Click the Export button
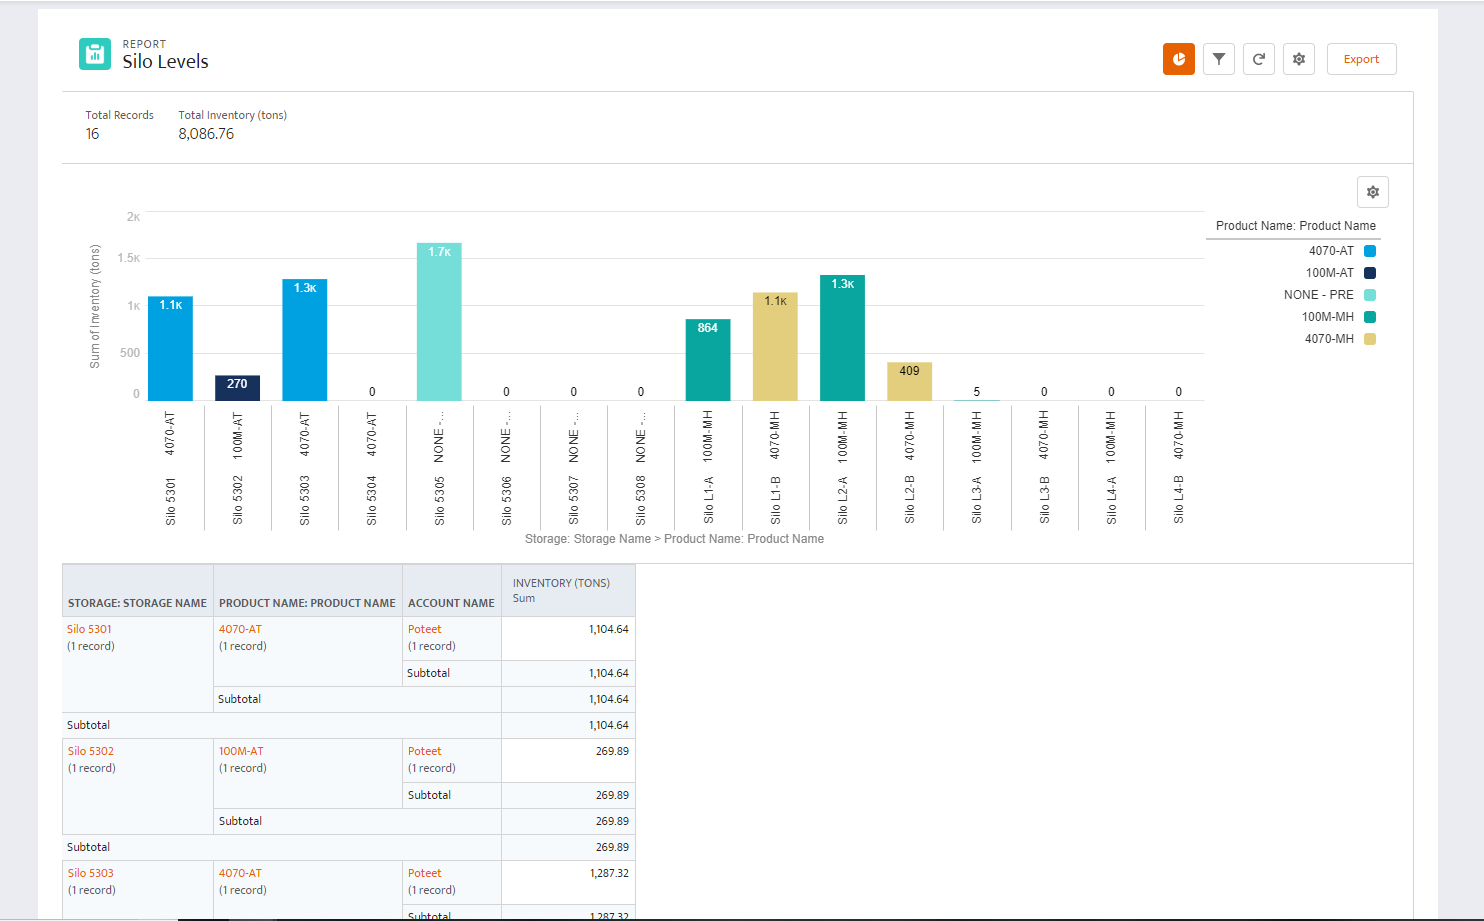 (x=1361, y=59)
